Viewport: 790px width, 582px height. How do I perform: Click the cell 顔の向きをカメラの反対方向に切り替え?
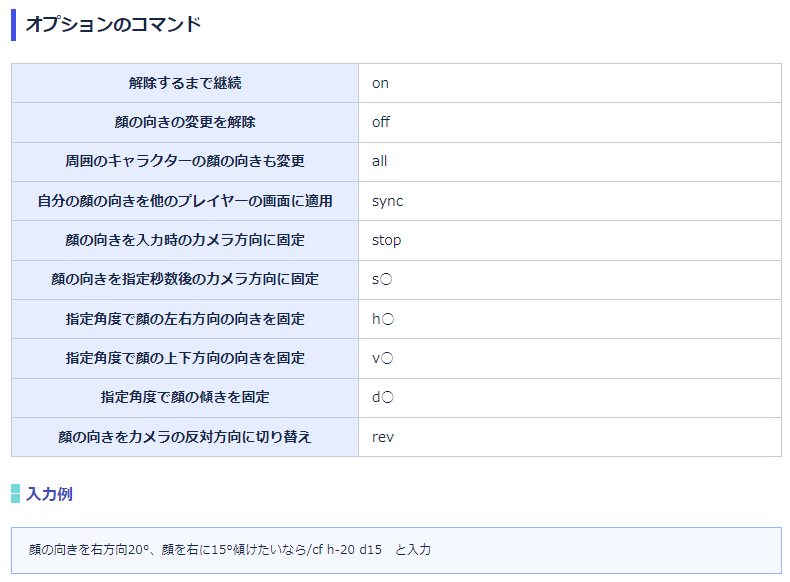pyautogui.click(x=185, y=437)
